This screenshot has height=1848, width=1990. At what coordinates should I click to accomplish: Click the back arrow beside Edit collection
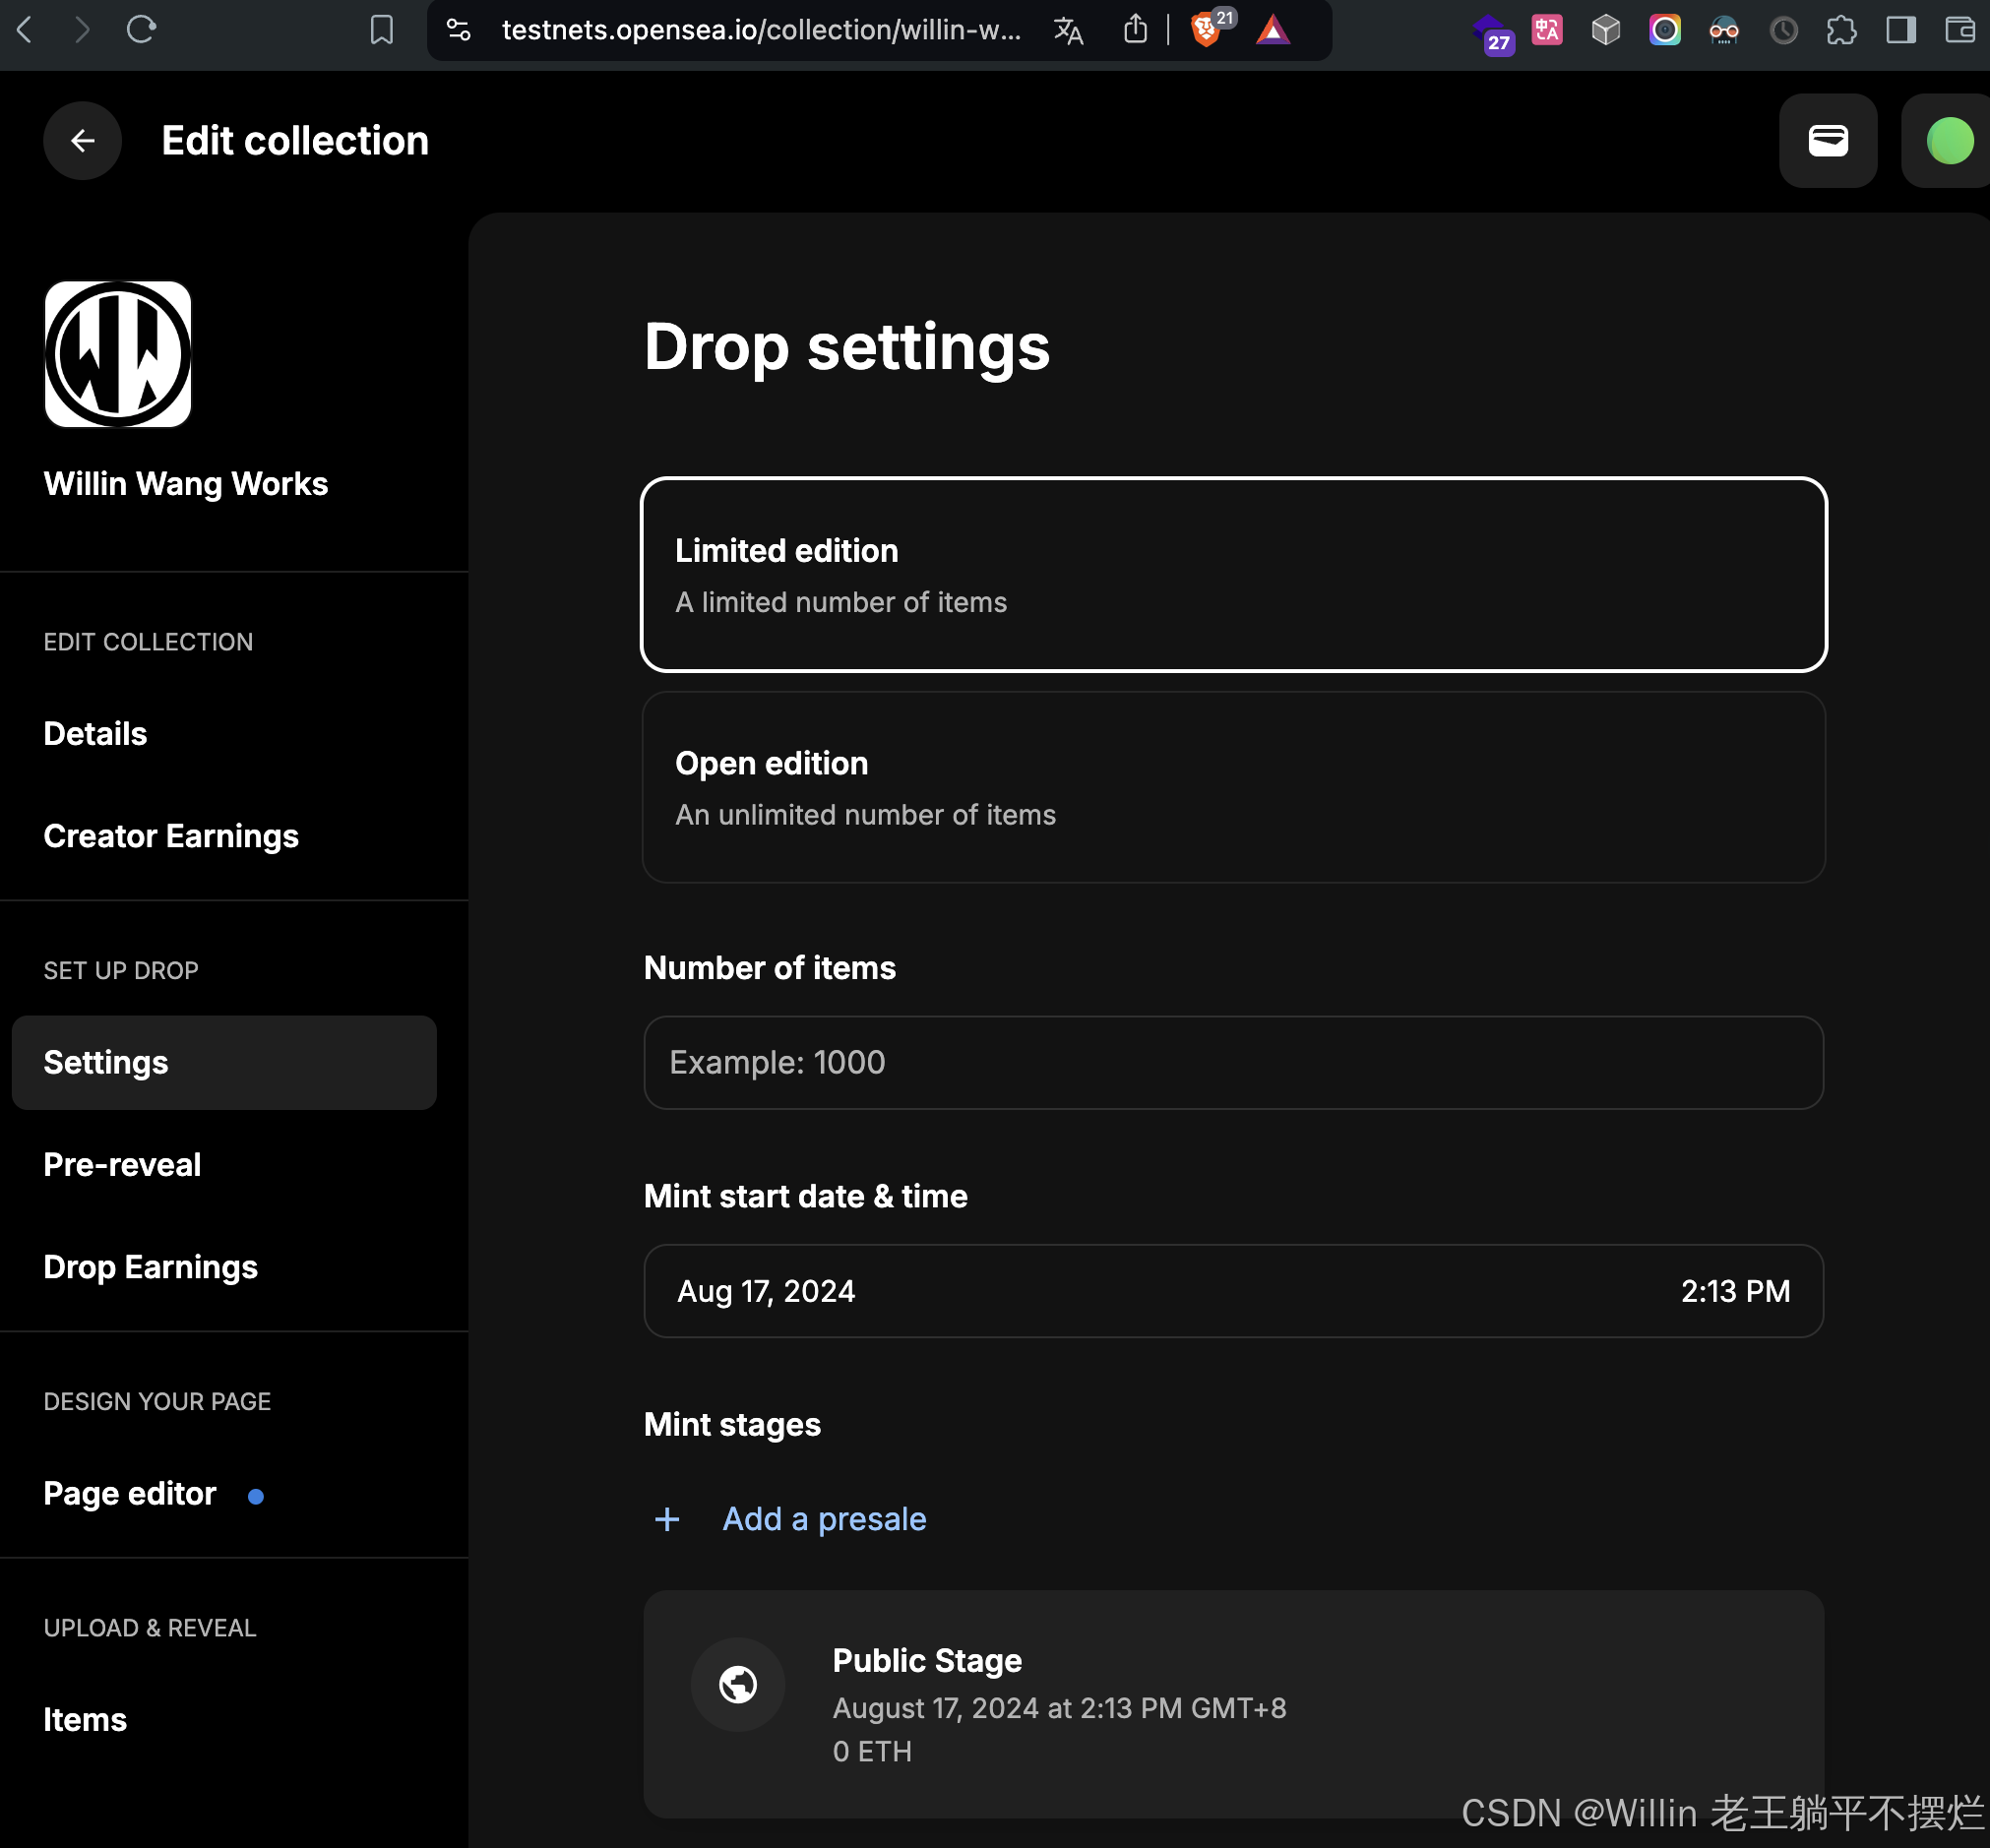pyautogui.click(x=82, y=141)
